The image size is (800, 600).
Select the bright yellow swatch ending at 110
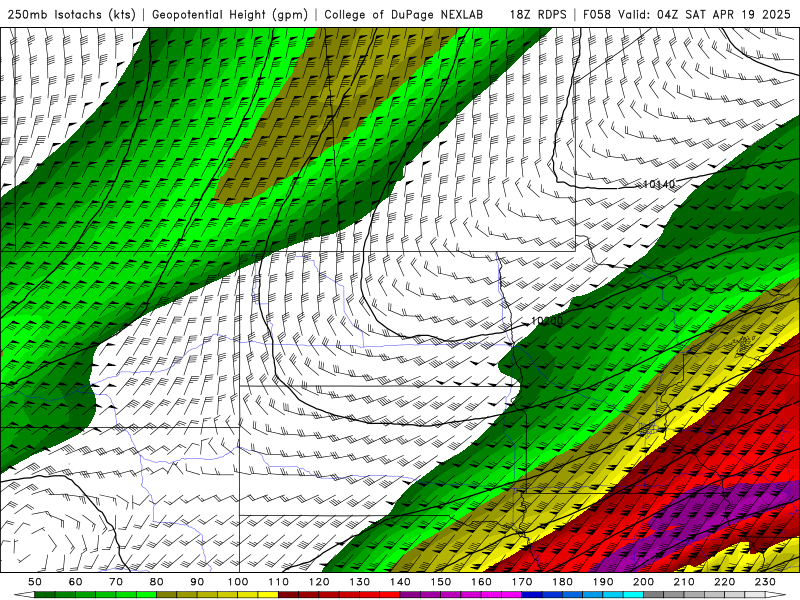click(x=268, y=594)
